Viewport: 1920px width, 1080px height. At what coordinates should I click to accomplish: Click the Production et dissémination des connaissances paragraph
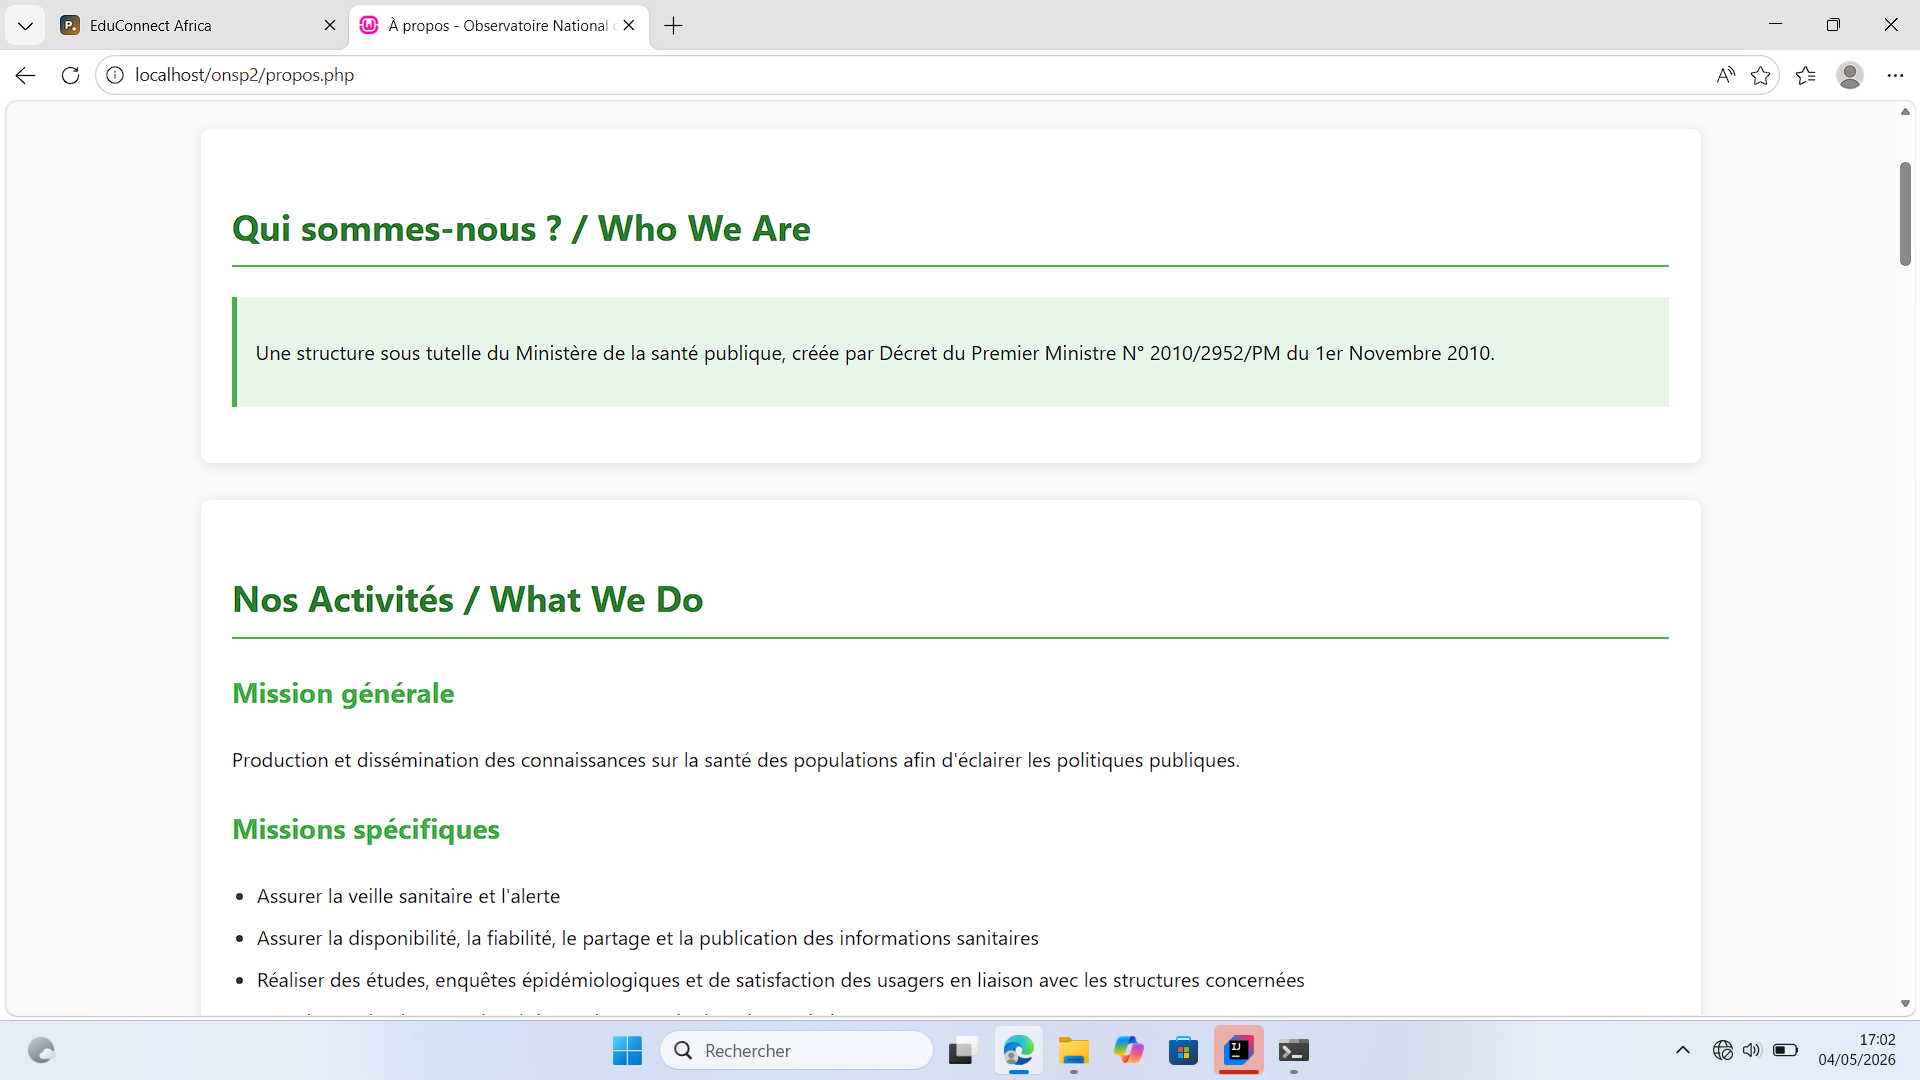coord(736,760)
